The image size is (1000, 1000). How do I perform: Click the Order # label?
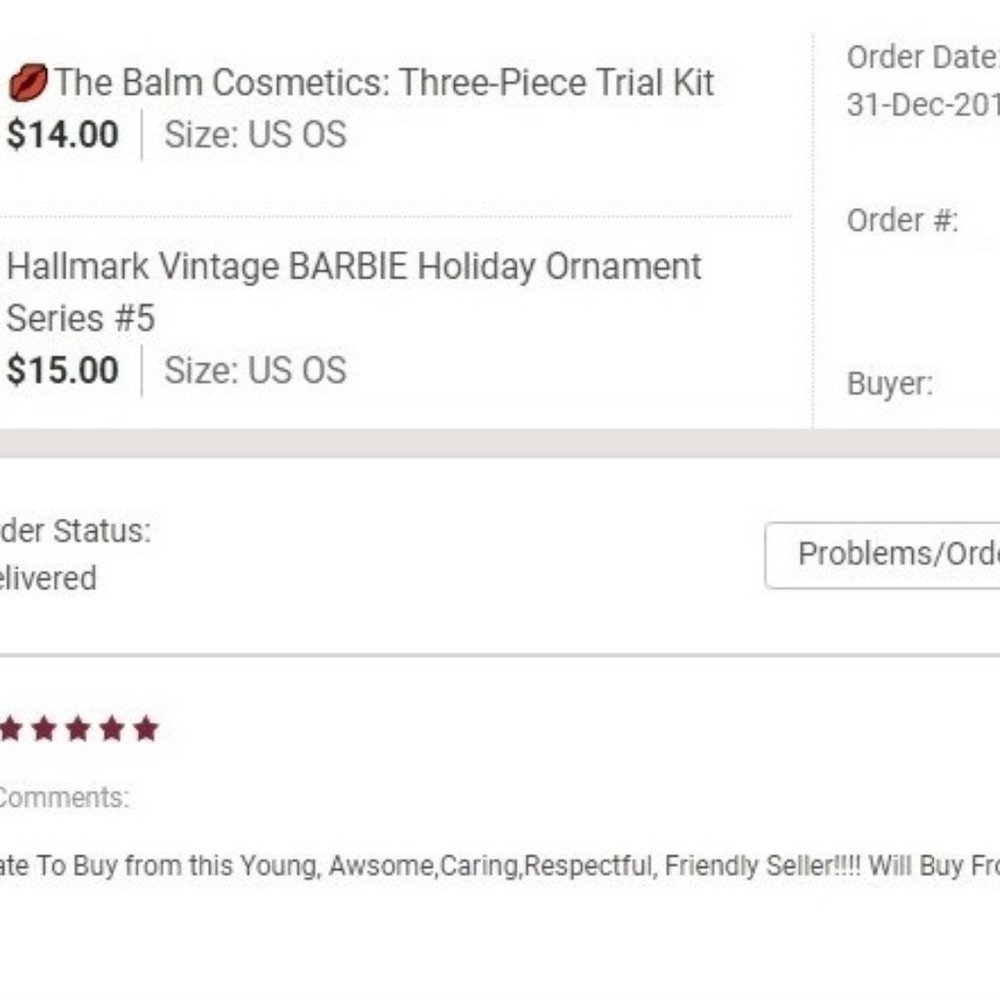click(x=902, y=221)
